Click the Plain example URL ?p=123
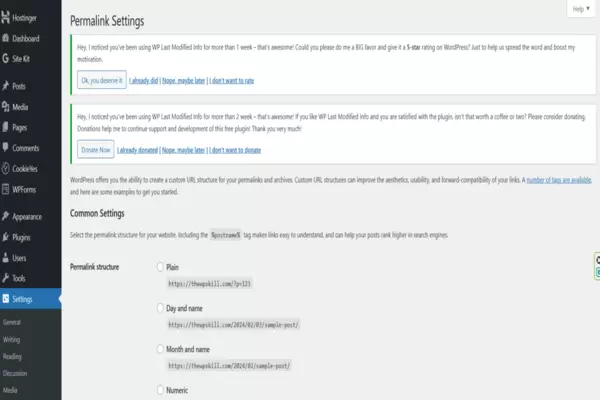Viewport: 600px width, 400px height. 209,284
